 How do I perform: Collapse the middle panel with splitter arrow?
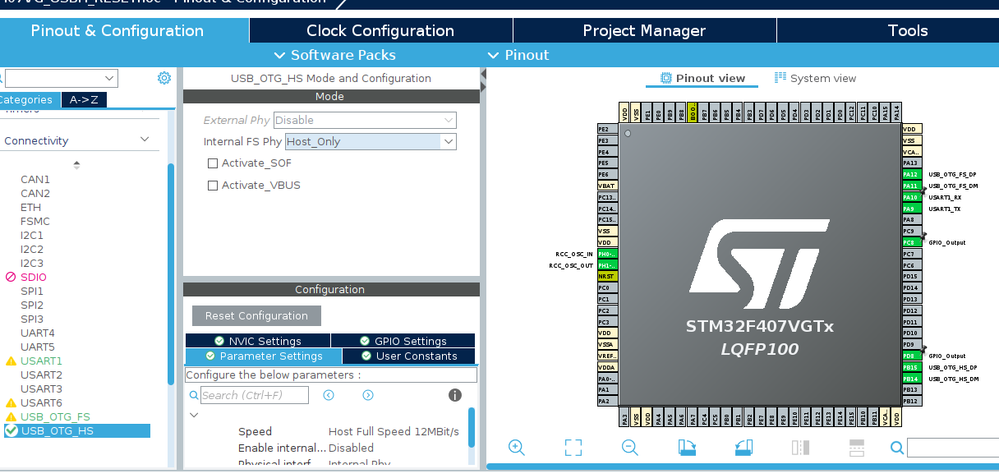click(x=483, y=74)
